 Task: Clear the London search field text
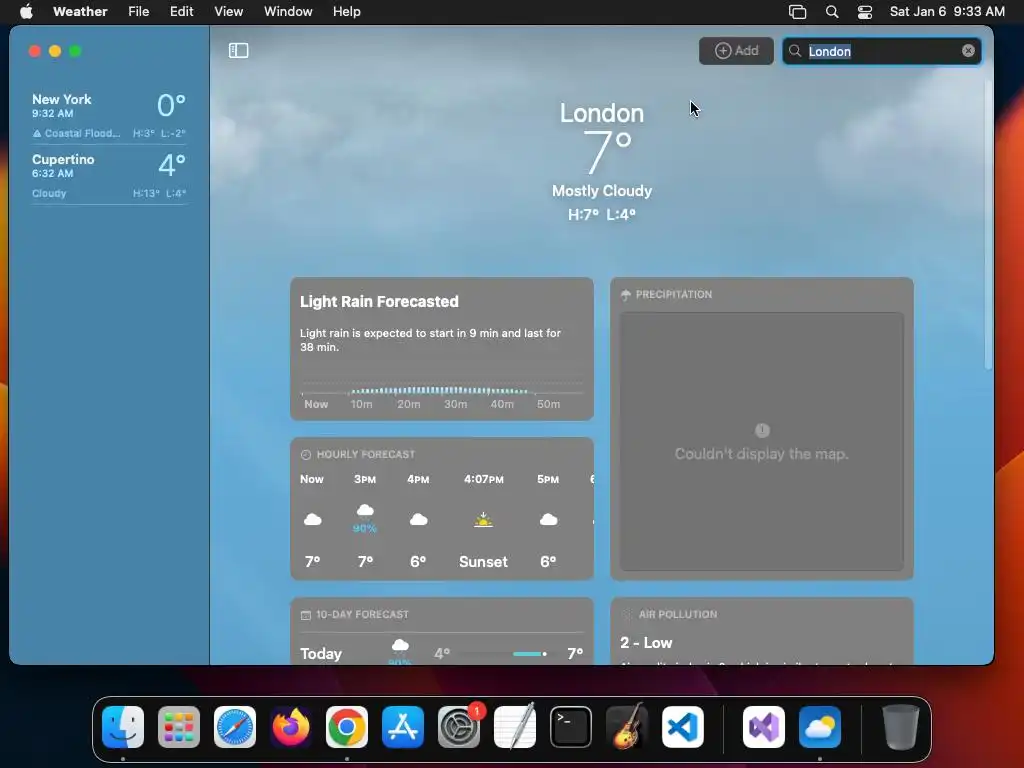click(968, 51)
